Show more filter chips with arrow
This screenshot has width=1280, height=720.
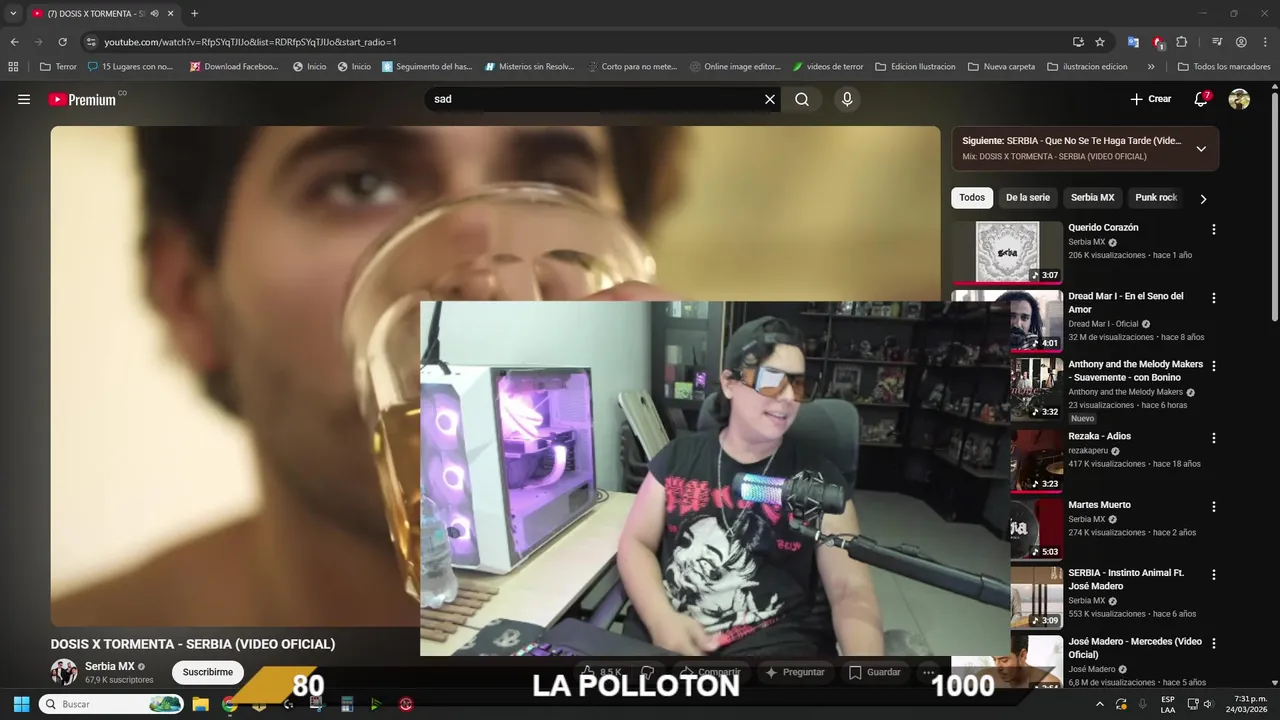click(1203, 198)
